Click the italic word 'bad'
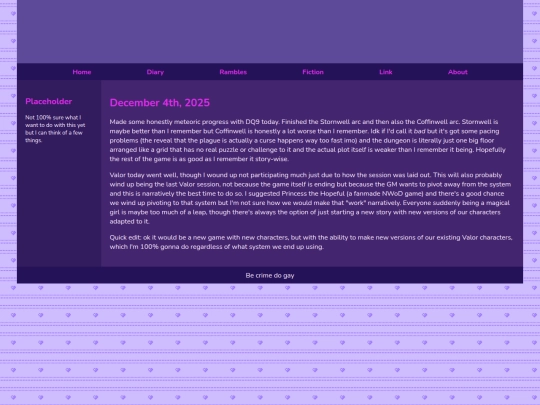 click(x=419, y=131)
